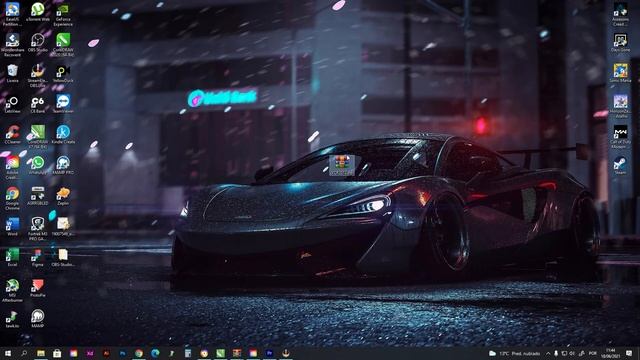Select the Fortrek M3 PRO gaming mouse shortcut
This screenshot has width=640, height=360.
click(x=38, y=229)
